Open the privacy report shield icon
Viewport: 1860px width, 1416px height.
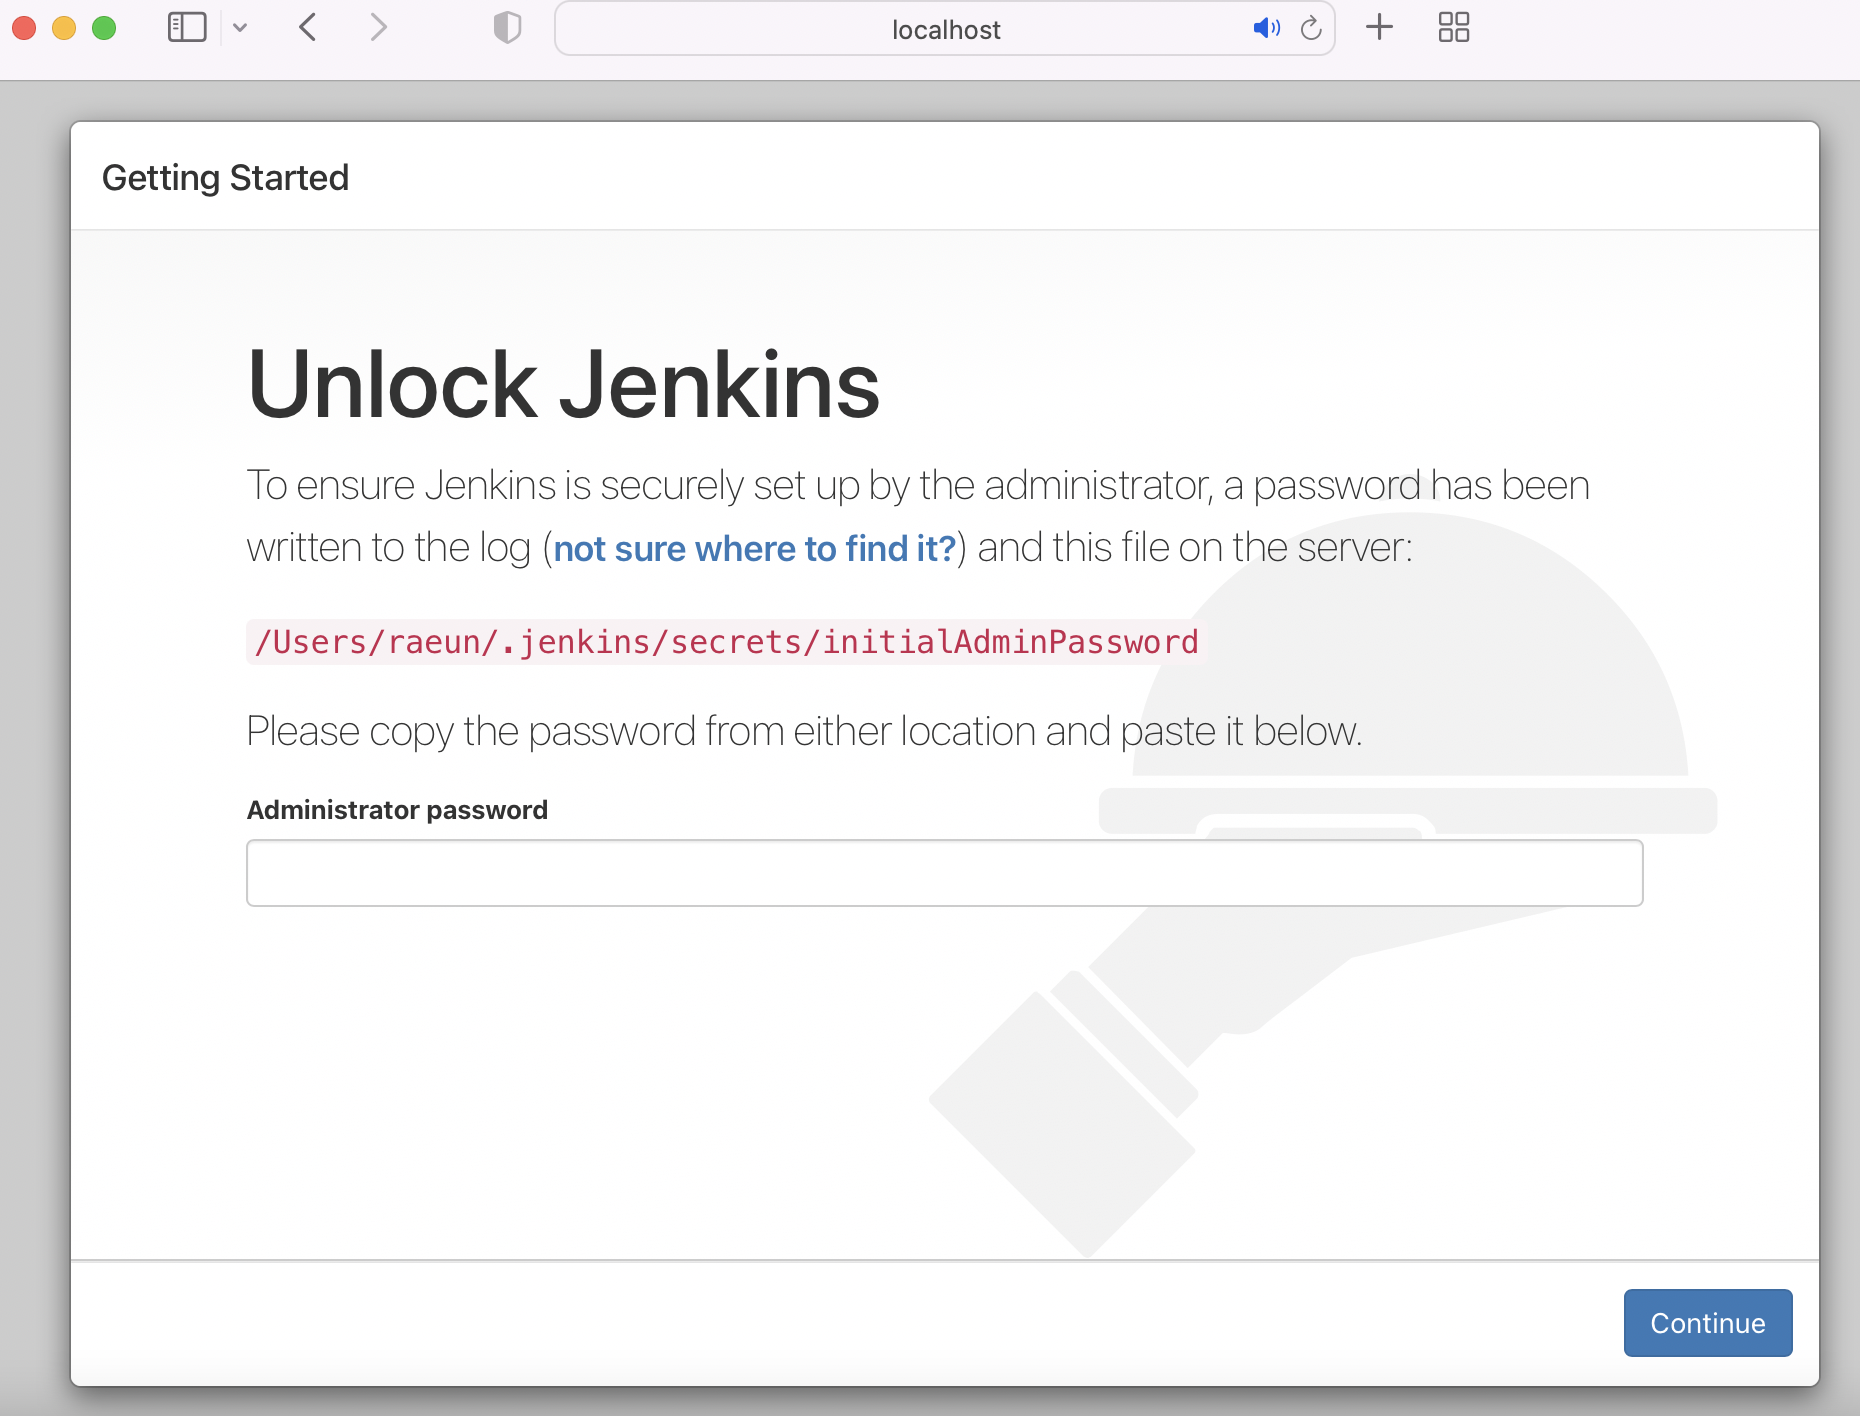point(508,27)
